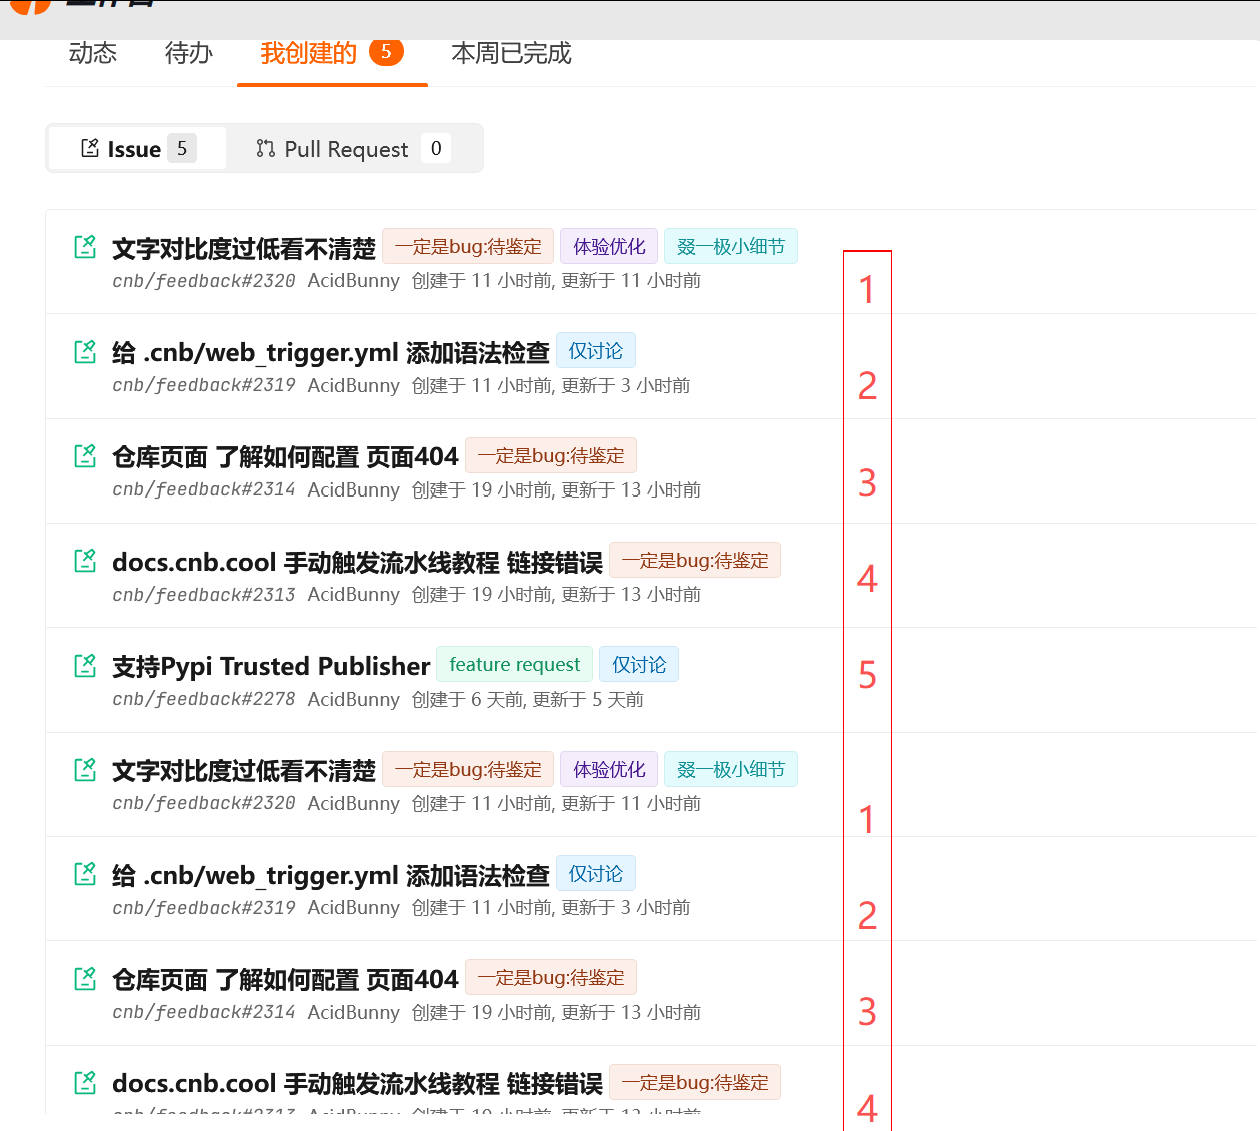The width and height of the screenshot is (1260, 1131).
Task: Open issue "文字对比度过低看不清楚"
Action: click(244, 248)
